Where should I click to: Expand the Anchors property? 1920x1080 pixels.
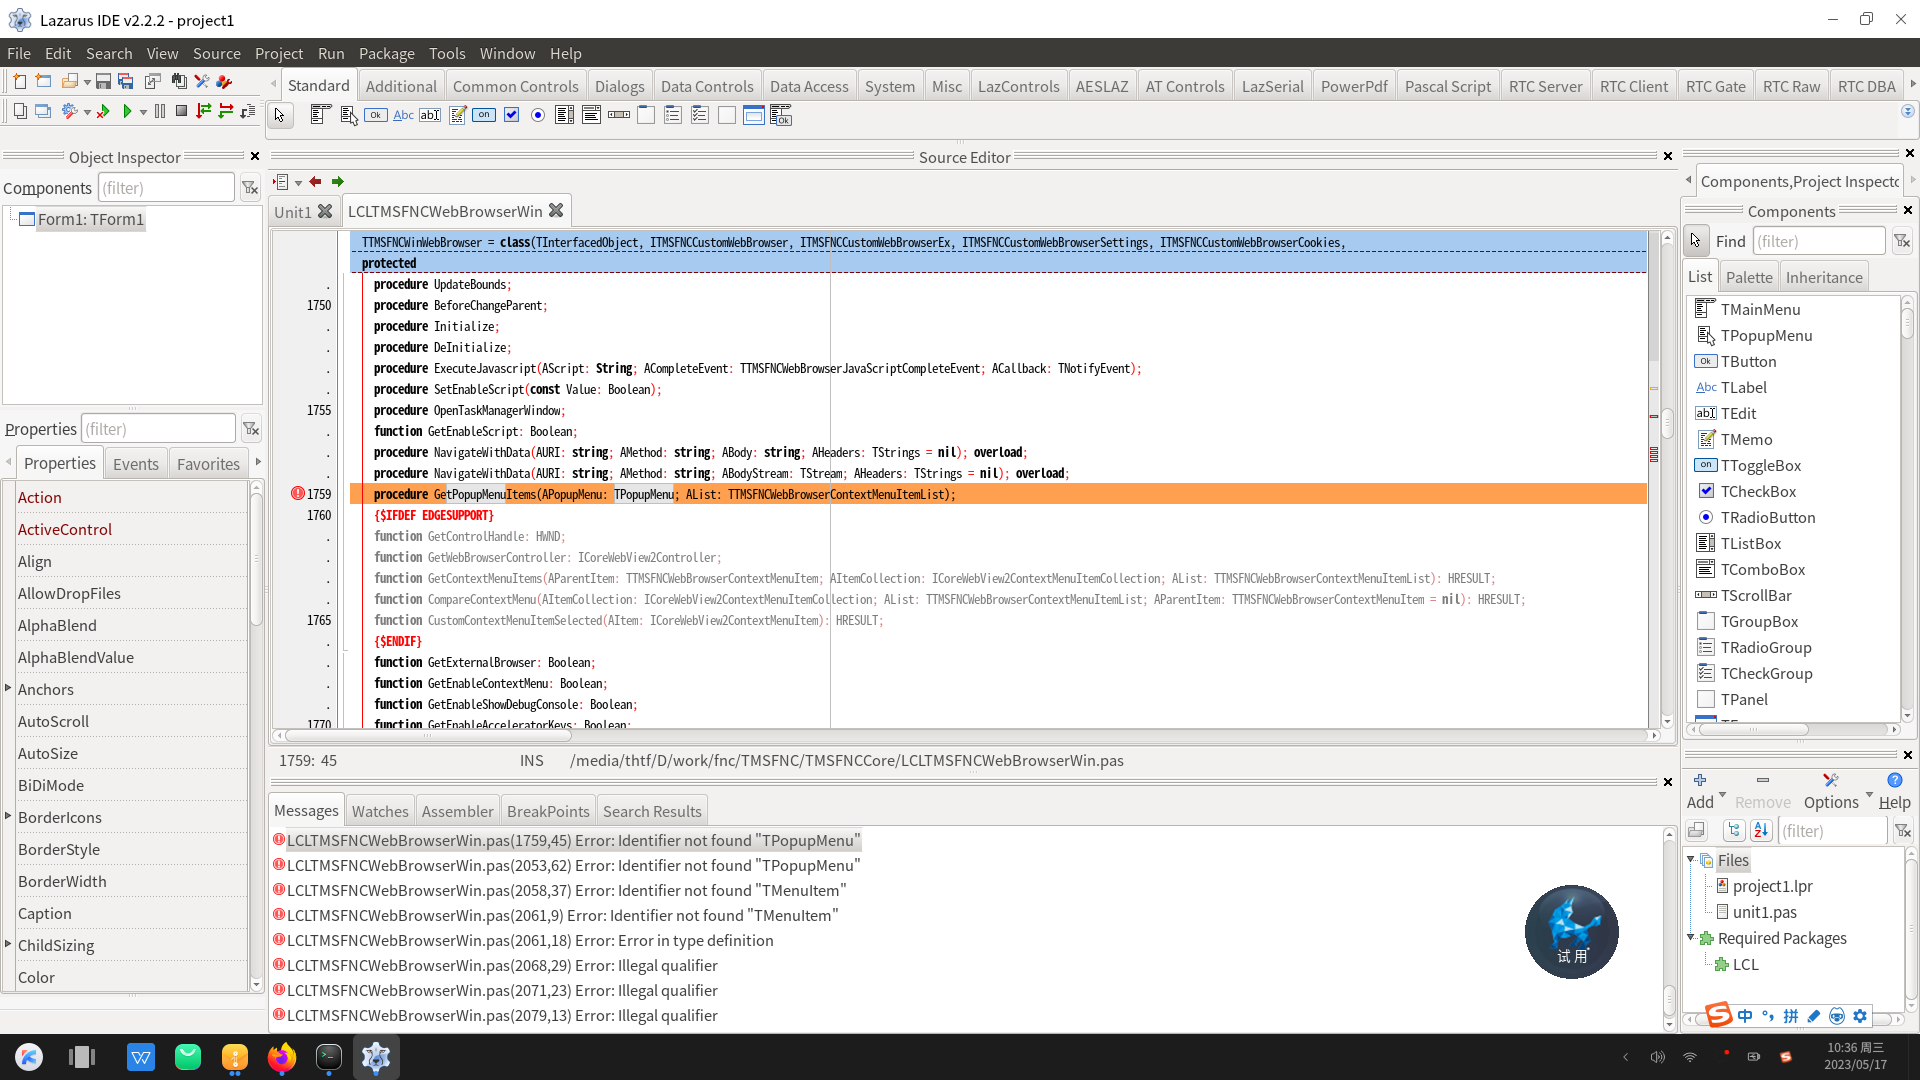coord(8,688)
